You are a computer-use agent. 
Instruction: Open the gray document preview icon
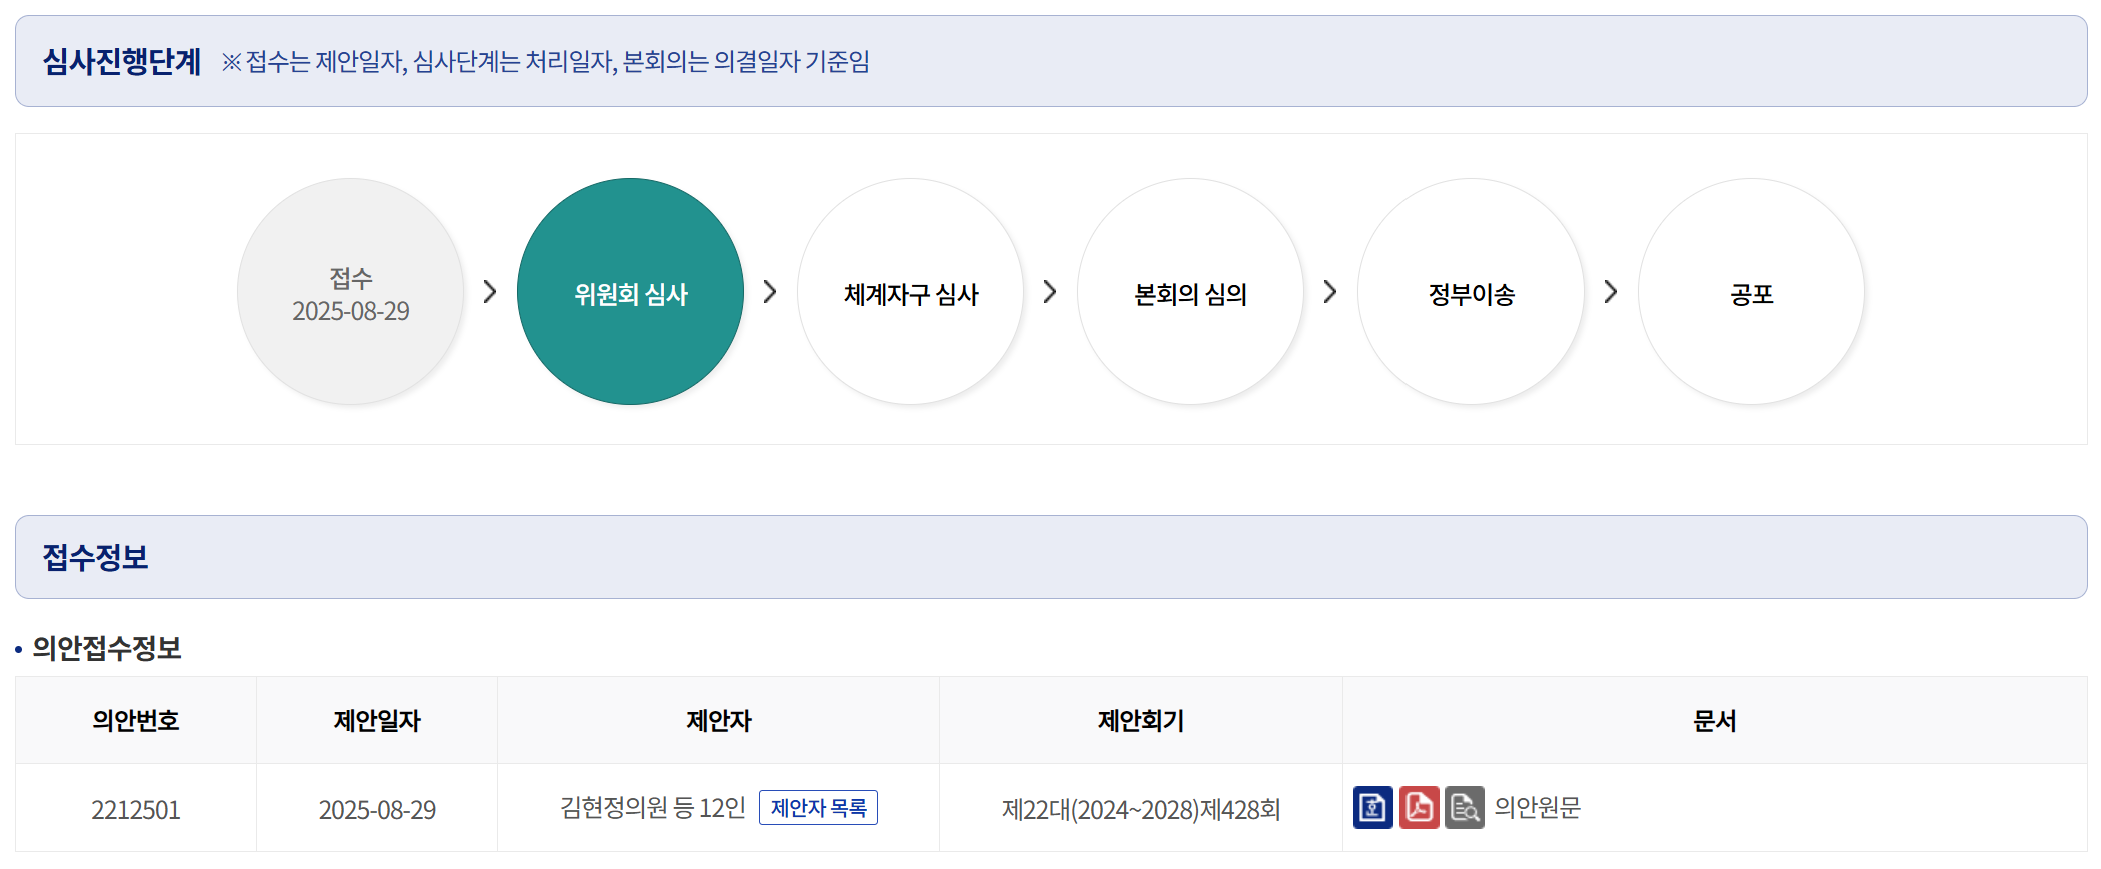click(1464, 807)
